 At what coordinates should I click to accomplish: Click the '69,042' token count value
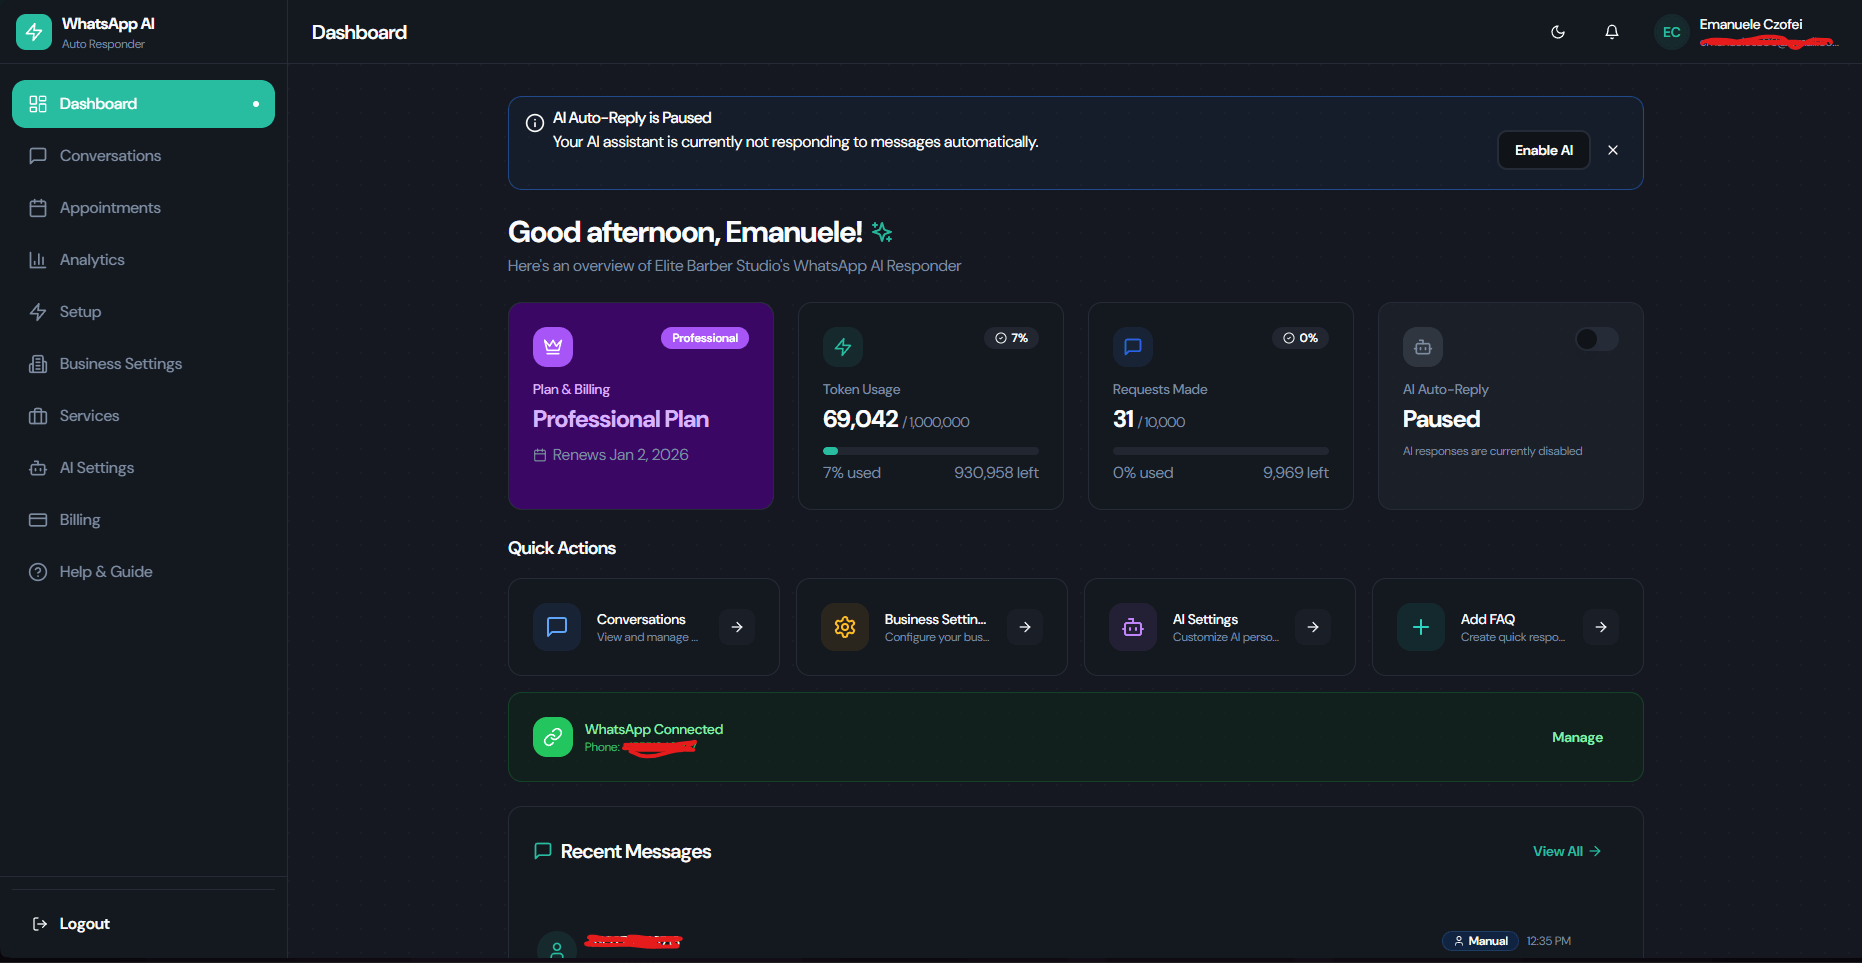[860, 419]
